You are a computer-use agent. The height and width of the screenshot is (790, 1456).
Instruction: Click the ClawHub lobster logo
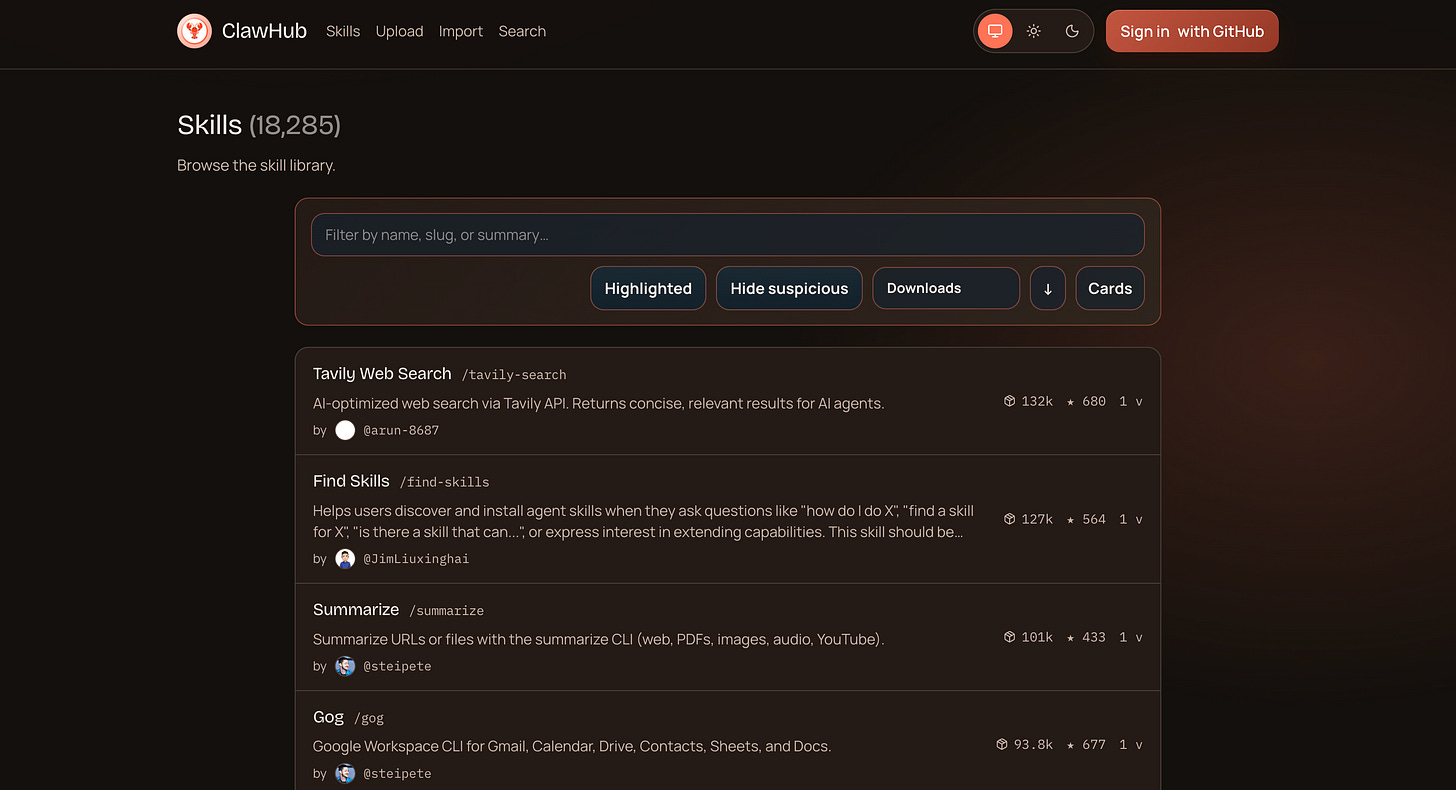coord(194,31)
